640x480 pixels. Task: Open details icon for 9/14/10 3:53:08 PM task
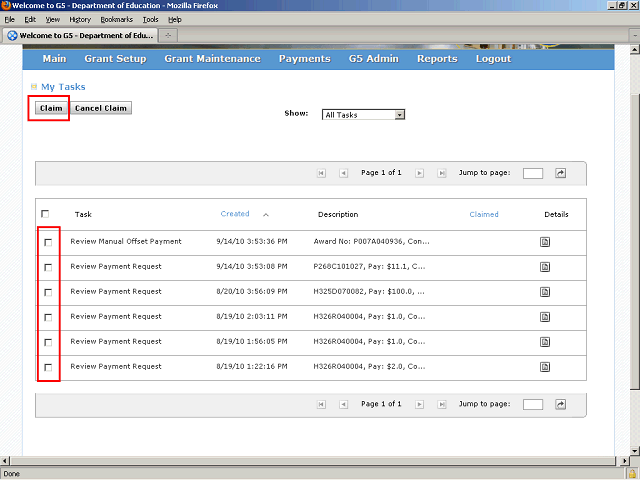point(545,267)
